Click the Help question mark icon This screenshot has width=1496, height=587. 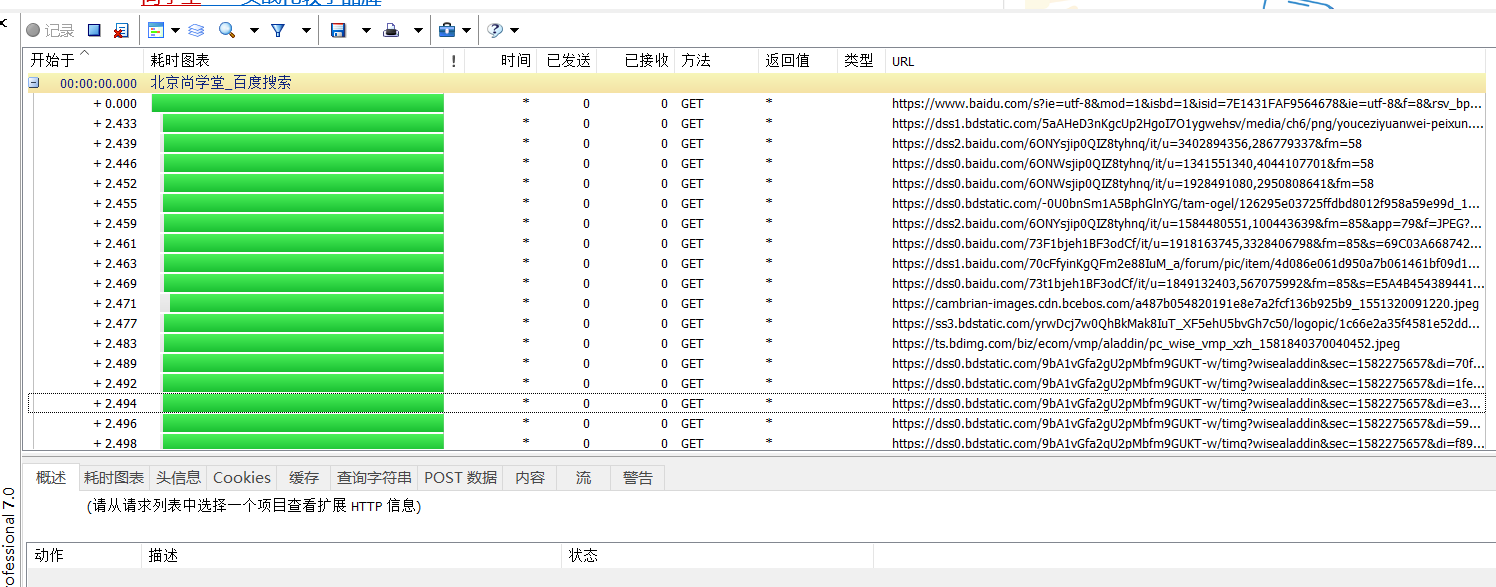point(495,31)
